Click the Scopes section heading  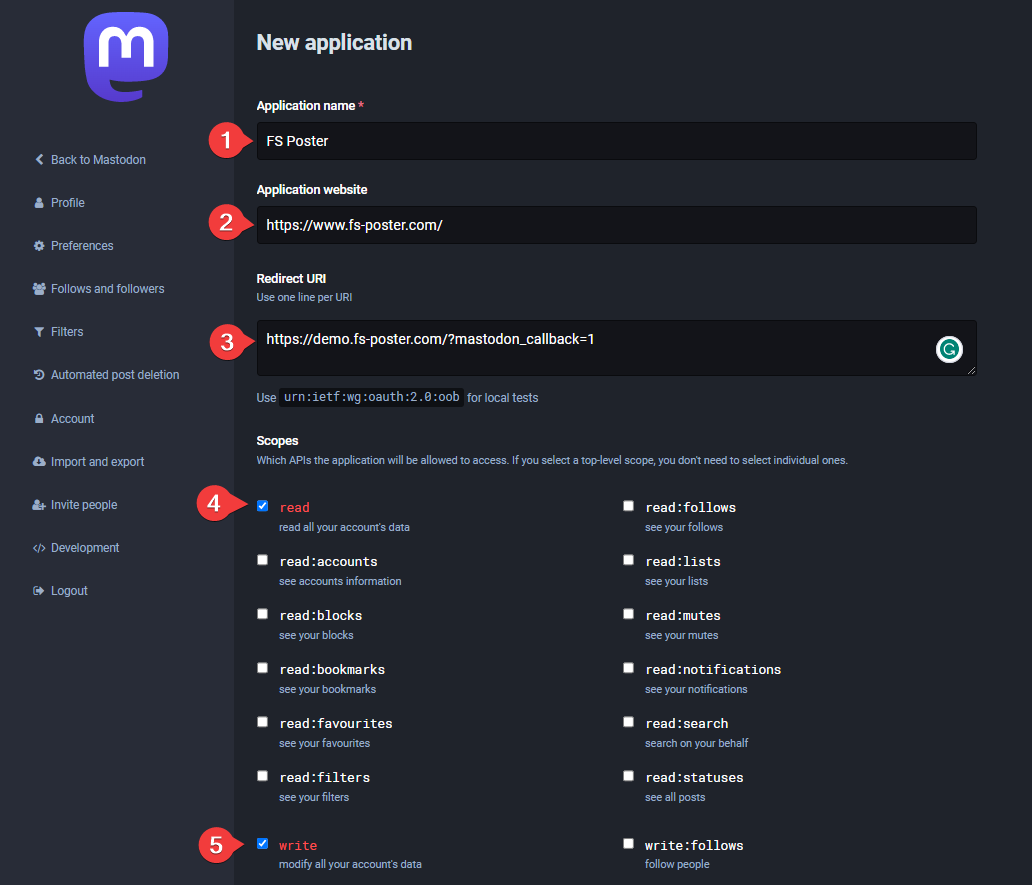pyautogui.click(x=277, y=441)
